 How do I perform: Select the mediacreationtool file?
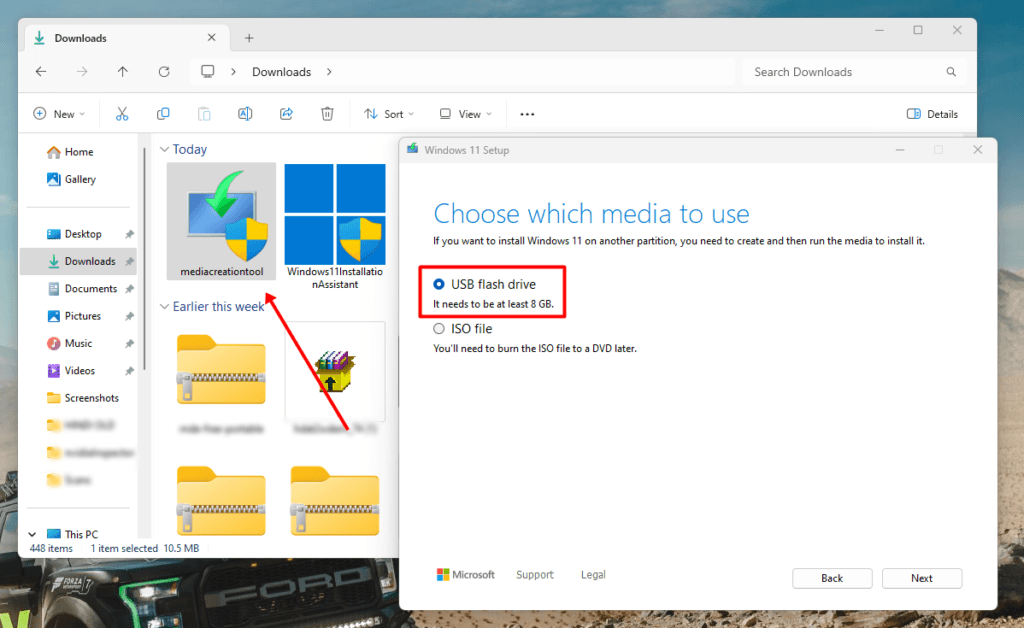coord(221,222)
